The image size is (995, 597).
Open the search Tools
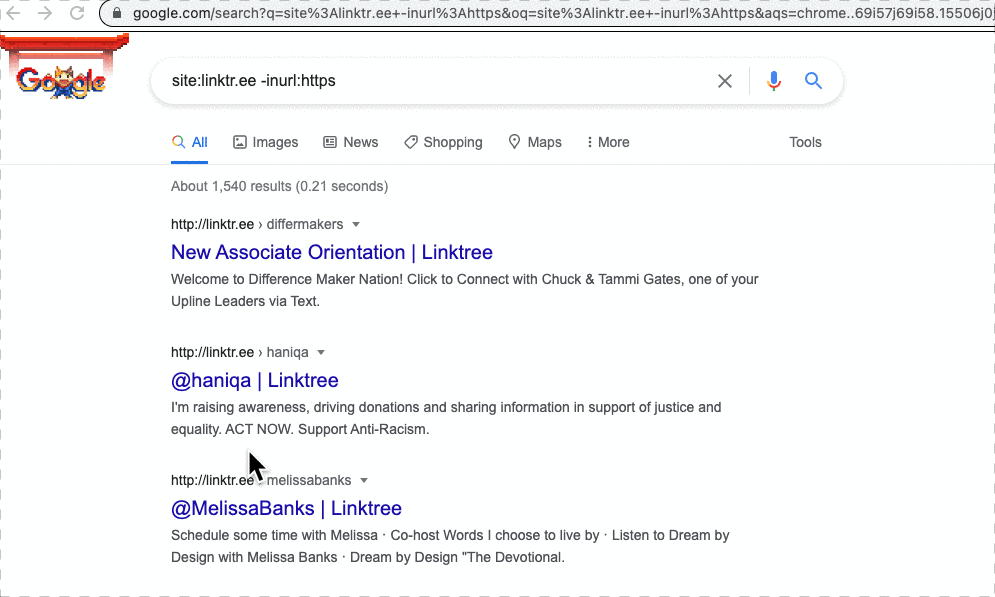(805, 142)
